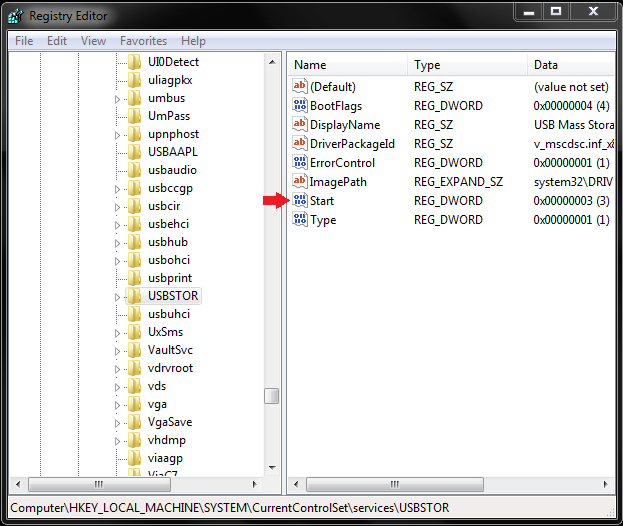This screenshot has width=623, height=526.
Task: Click the DWORD icon beside Type value
Action: click(300, 219)
